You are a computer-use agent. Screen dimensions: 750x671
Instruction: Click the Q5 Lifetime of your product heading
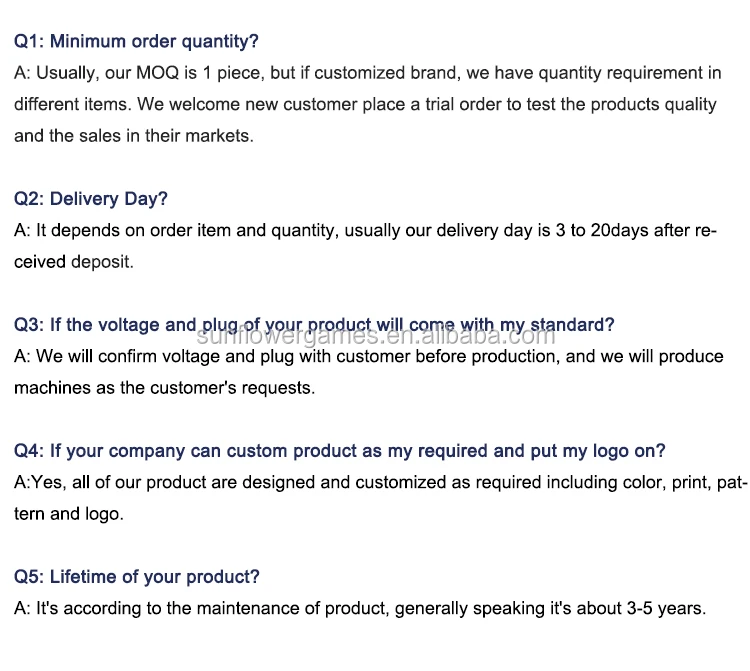click(x=137, y=577)
